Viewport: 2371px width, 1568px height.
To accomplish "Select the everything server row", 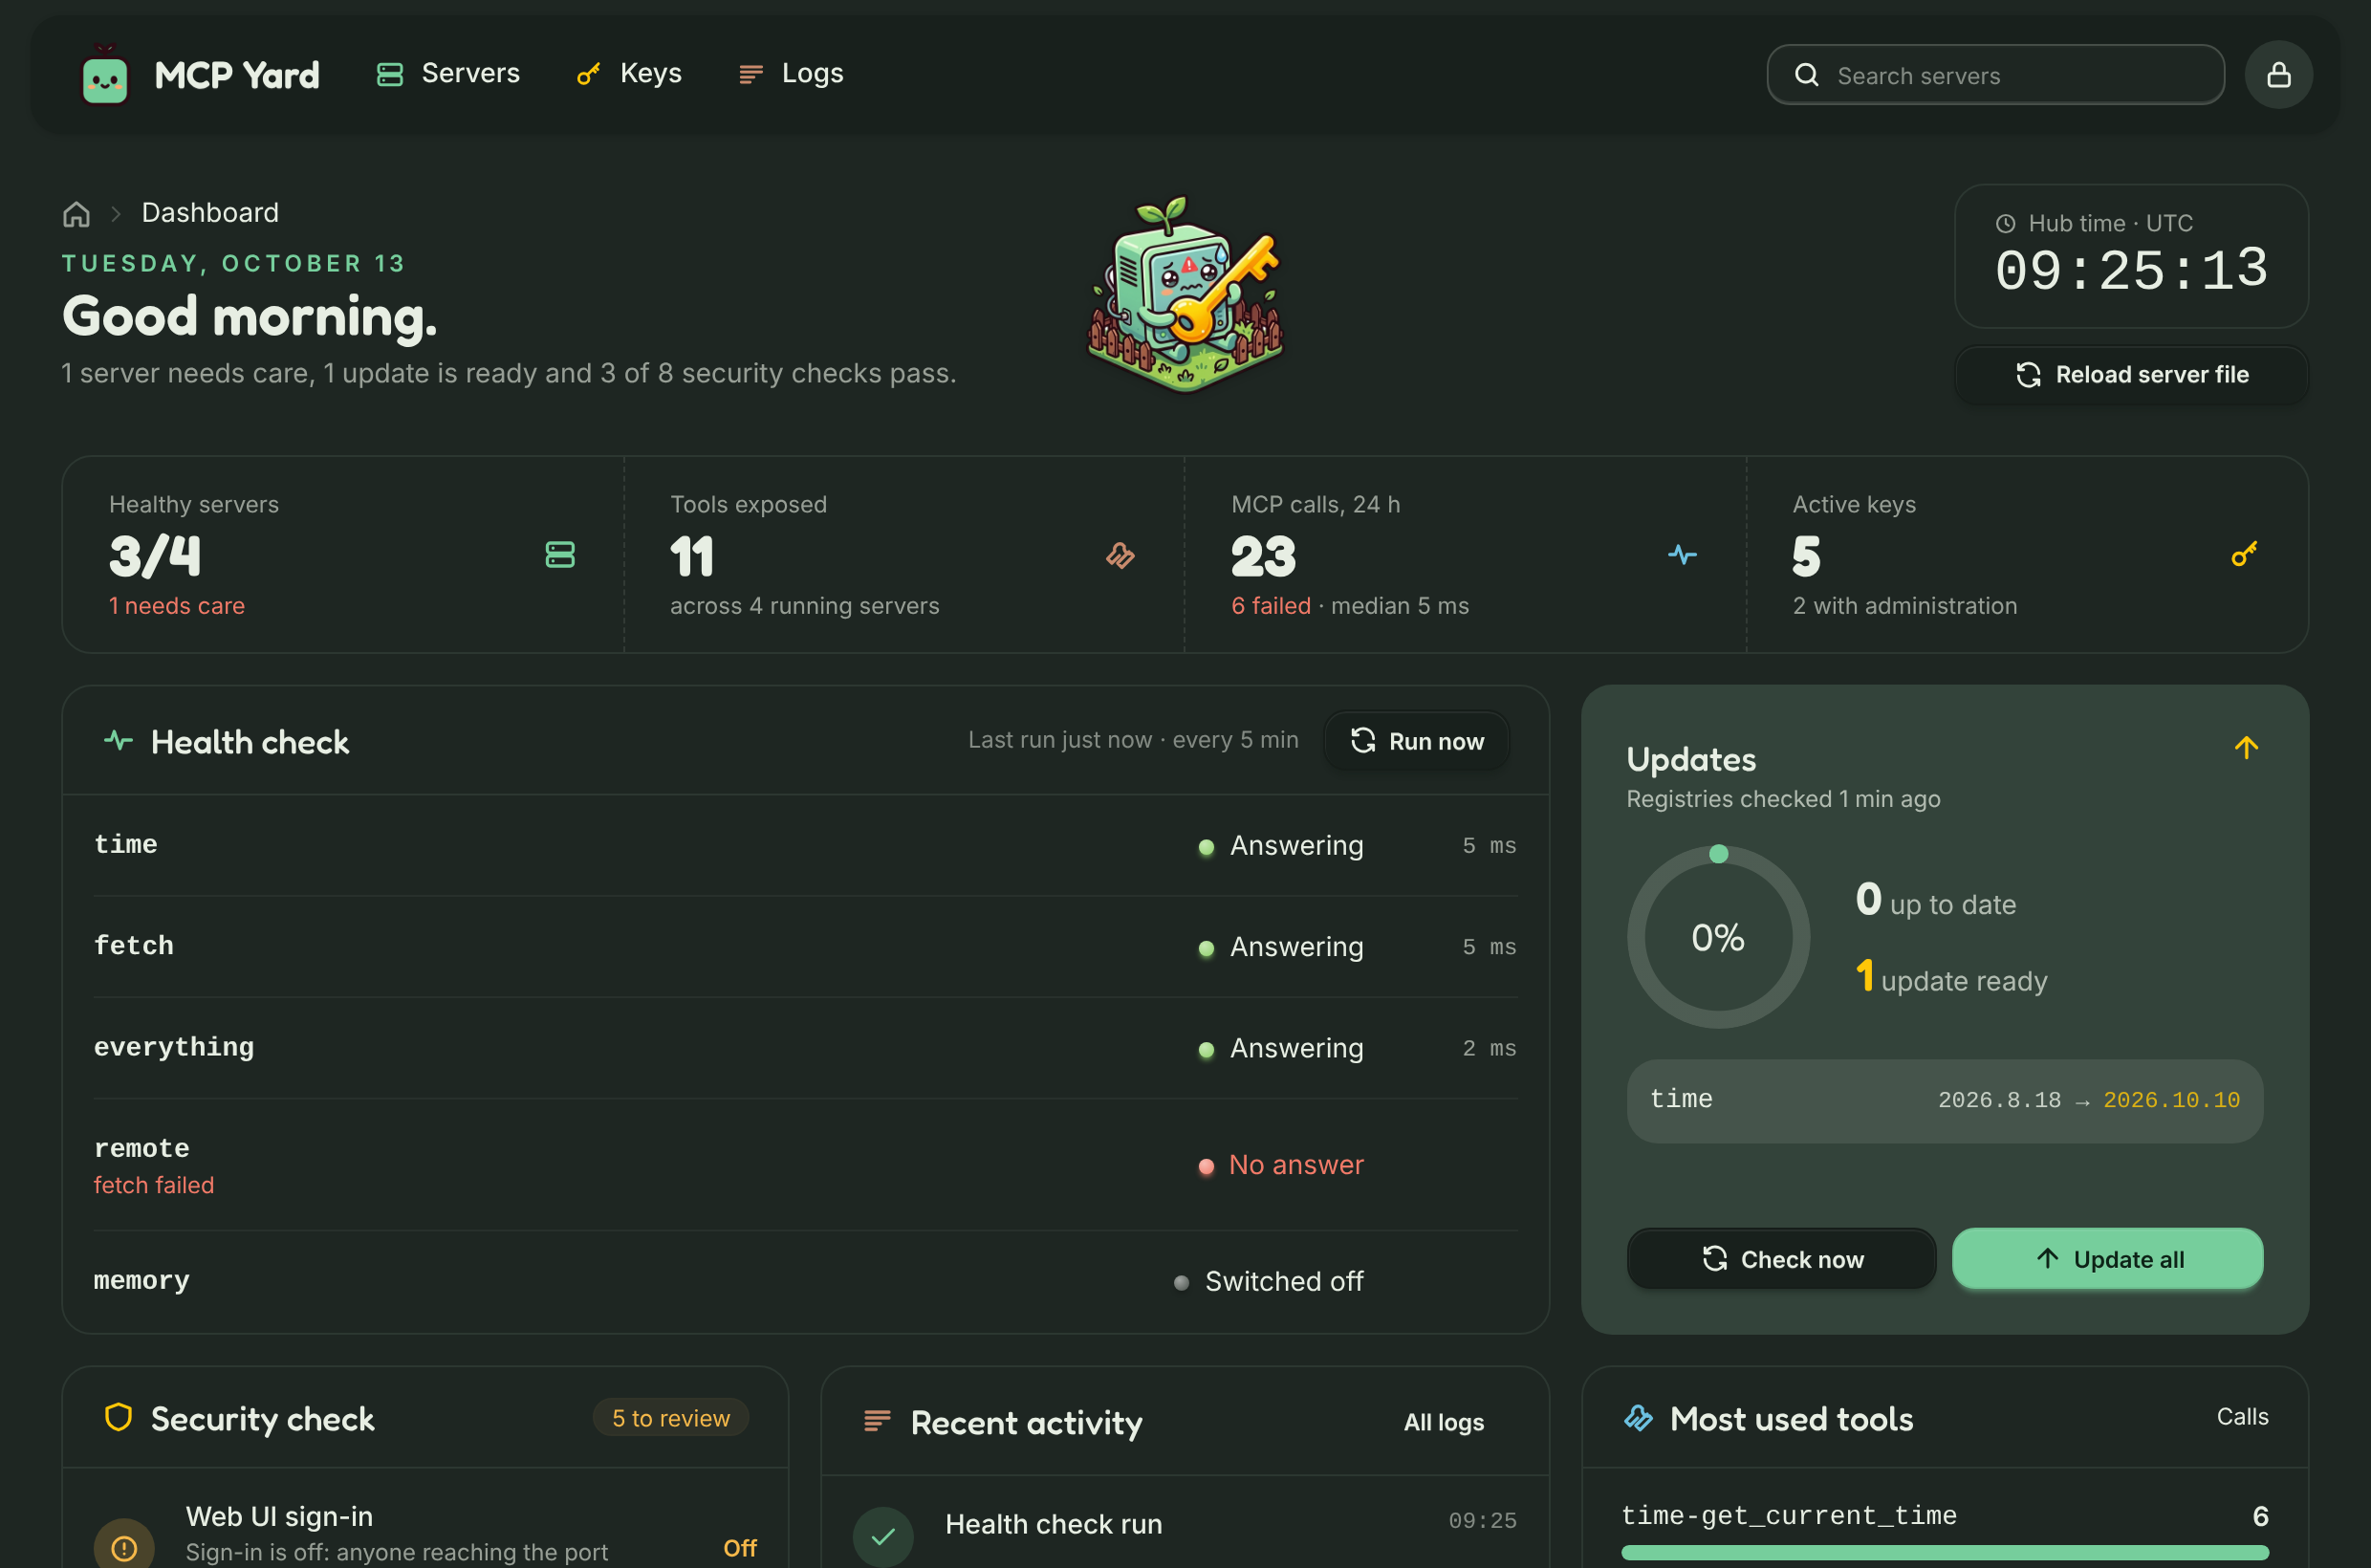I will coord(805,1048).
